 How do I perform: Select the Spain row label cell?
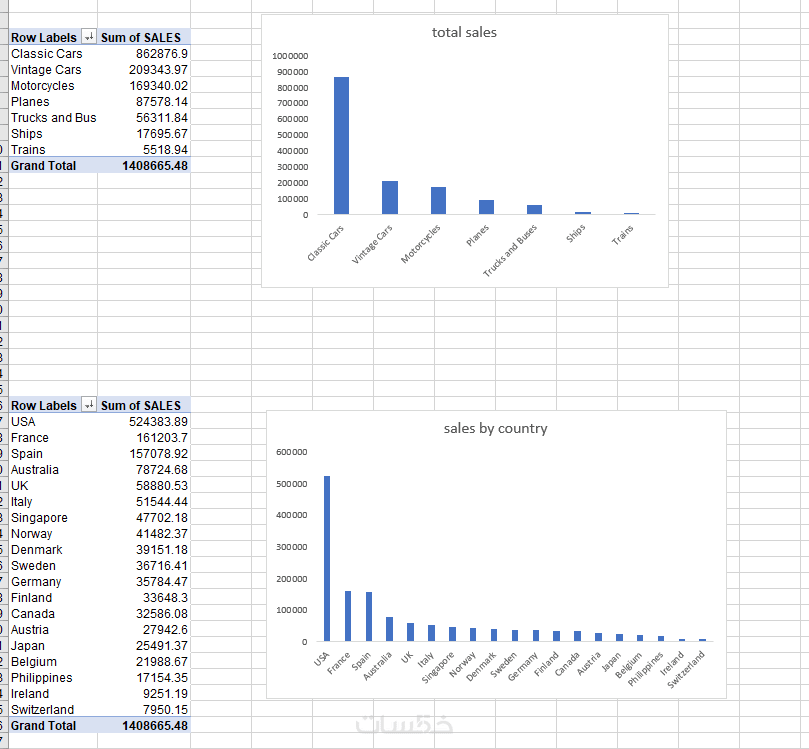[x=53, y=453]
